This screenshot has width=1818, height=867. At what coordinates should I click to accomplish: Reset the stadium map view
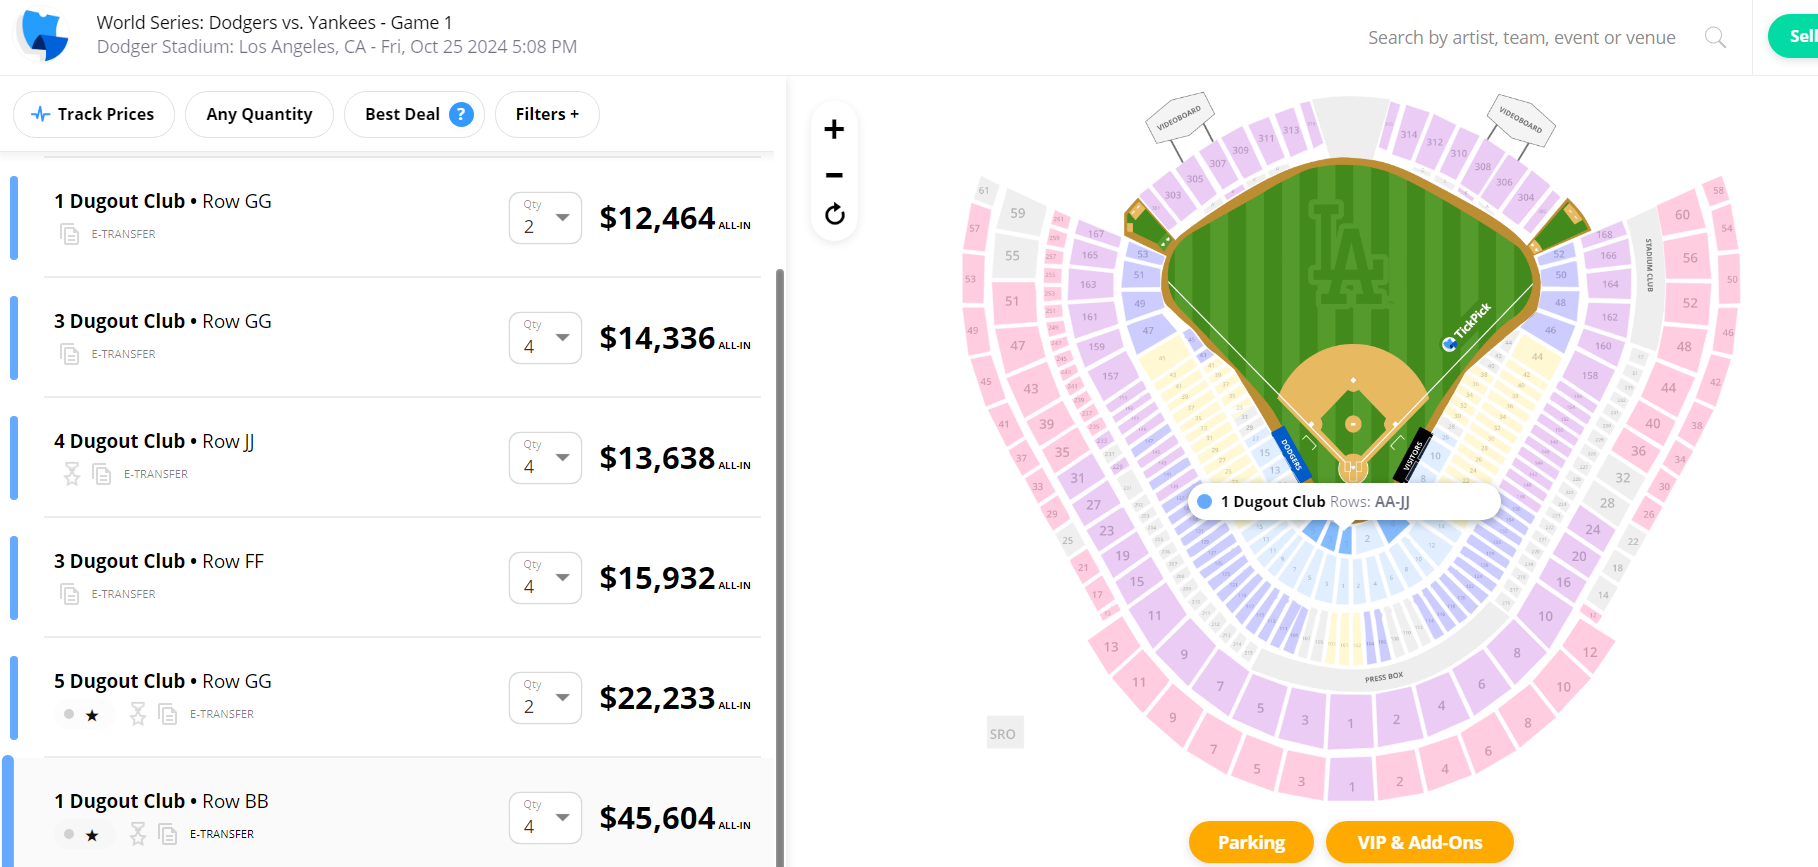click(x=834, y=214)
